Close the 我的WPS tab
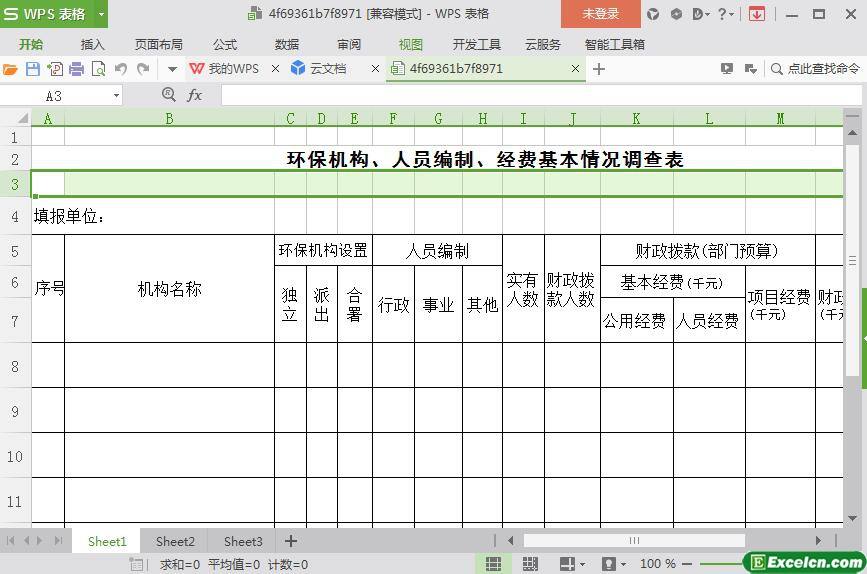867x574 pixels. tap(275, 69)
